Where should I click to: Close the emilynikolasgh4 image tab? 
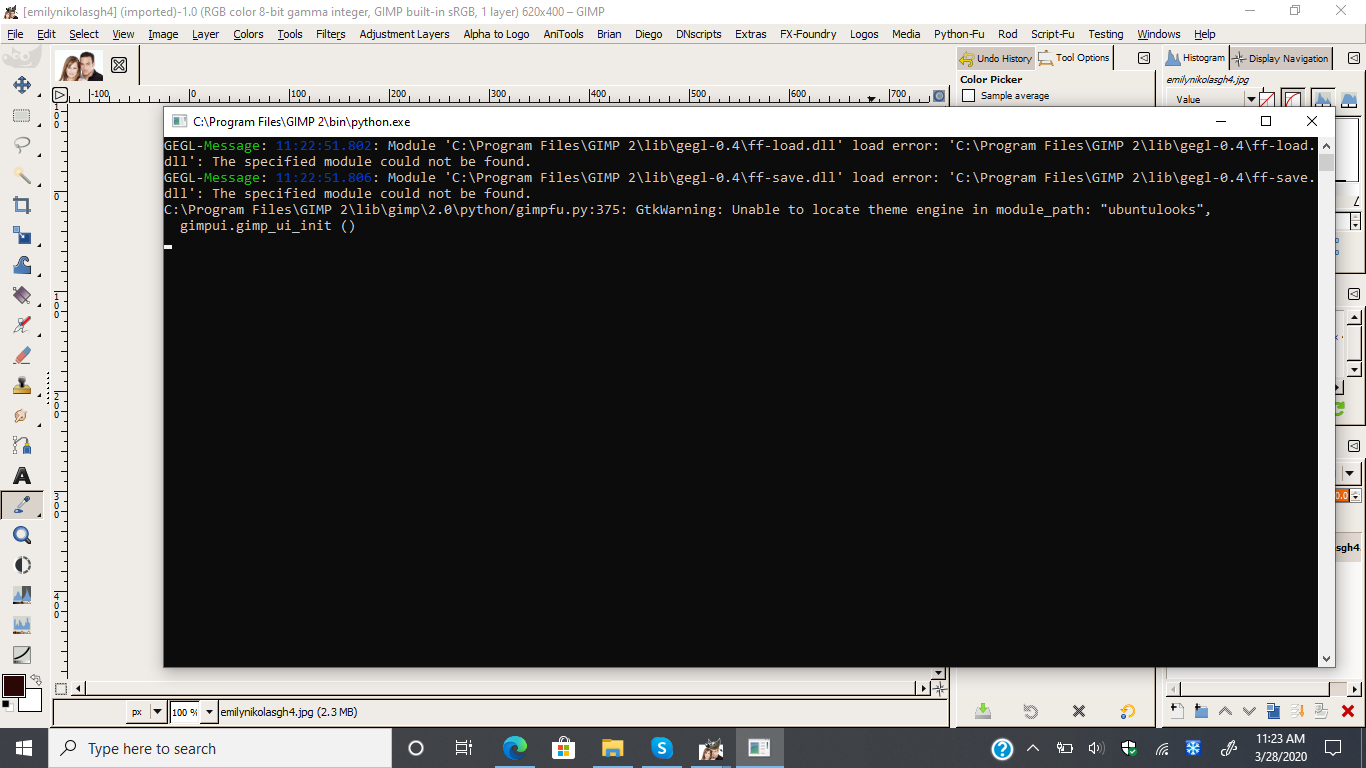(119, 65)
